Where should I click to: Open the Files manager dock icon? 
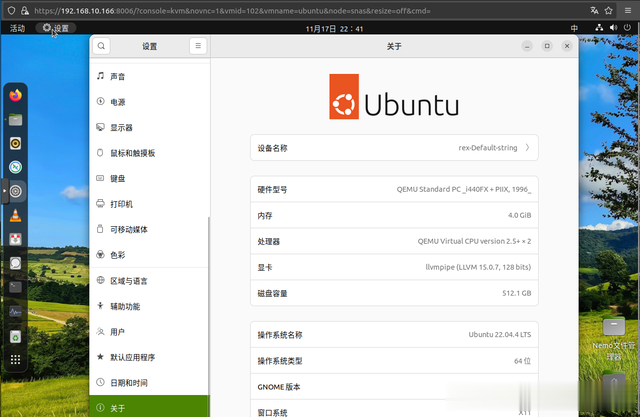pos(16,120)
